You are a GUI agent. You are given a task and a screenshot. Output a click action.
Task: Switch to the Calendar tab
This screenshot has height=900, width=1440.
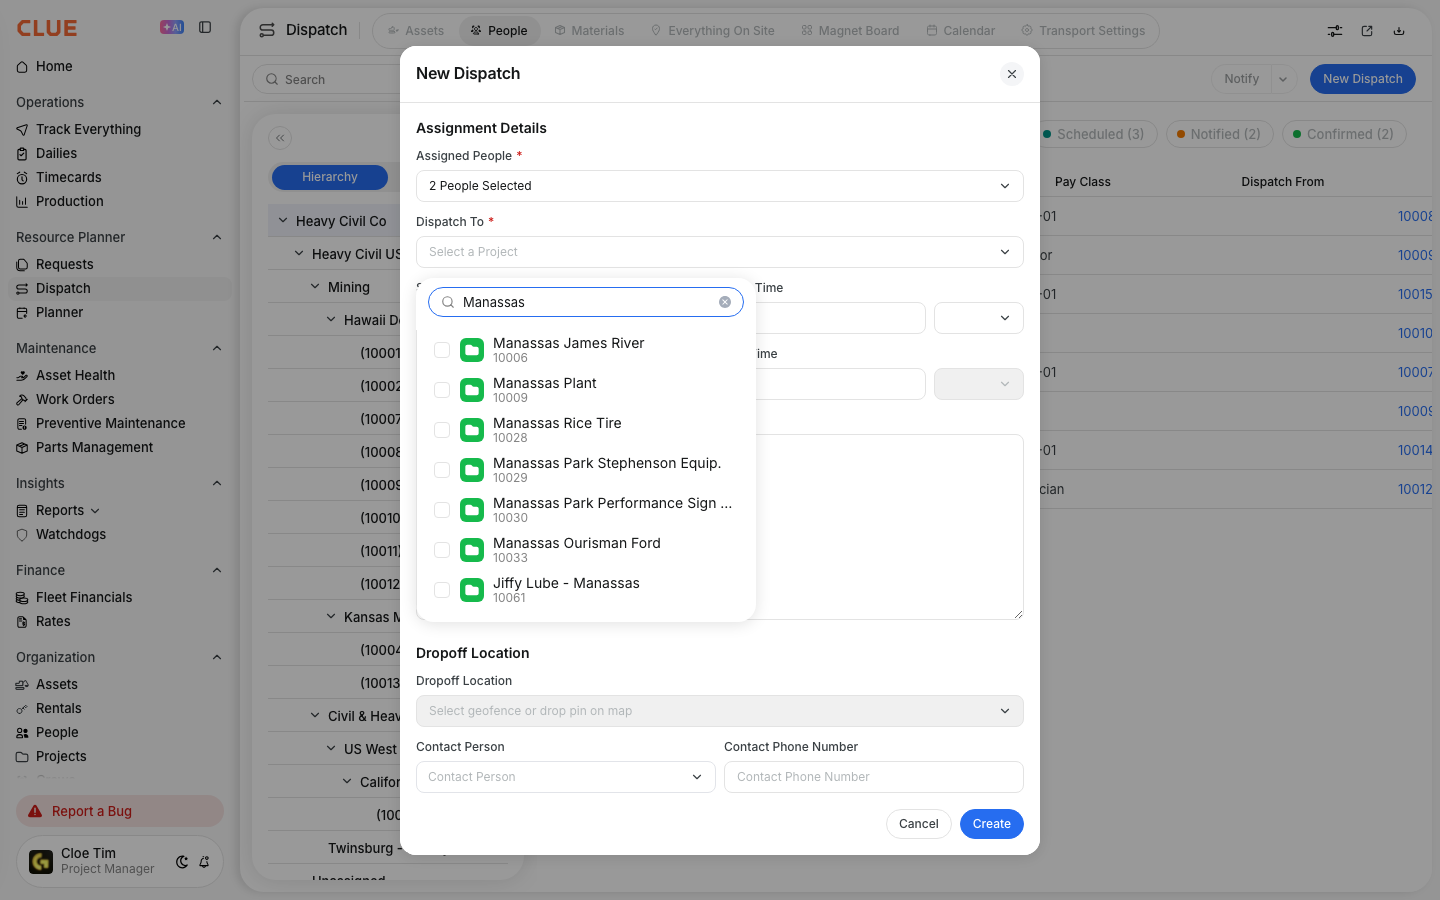(x=960, y=31)
